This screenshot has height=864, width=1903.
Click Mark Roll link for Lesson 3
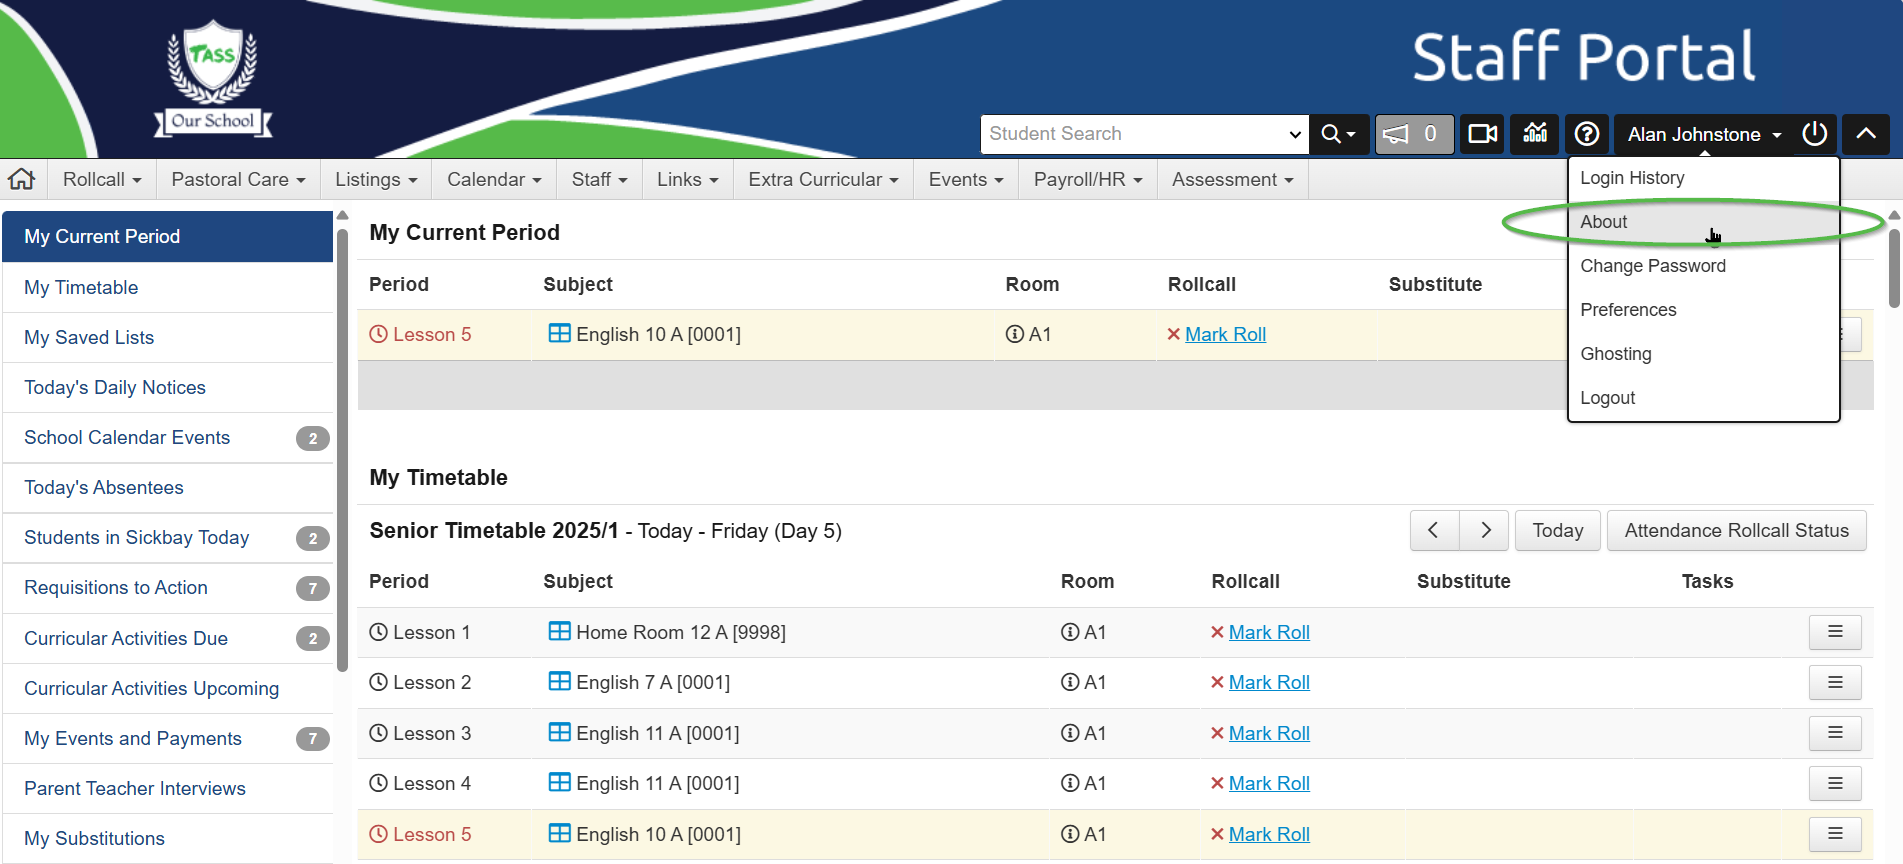[1268, 734]
